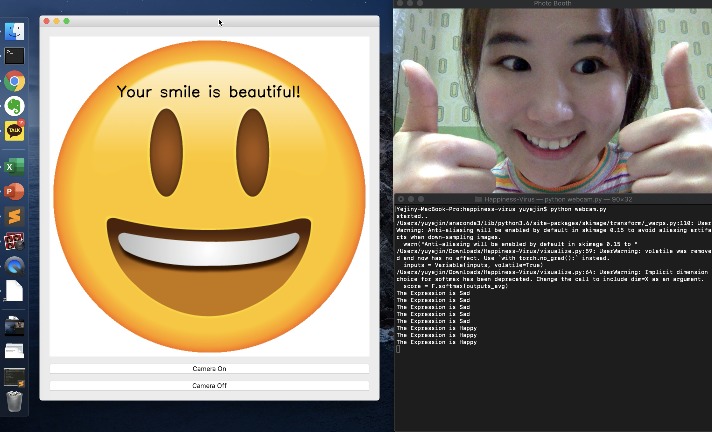Open the minimized dark window thumbnail above Trash
Viewport: 712px width, 432px height.
tap(15, 377)
